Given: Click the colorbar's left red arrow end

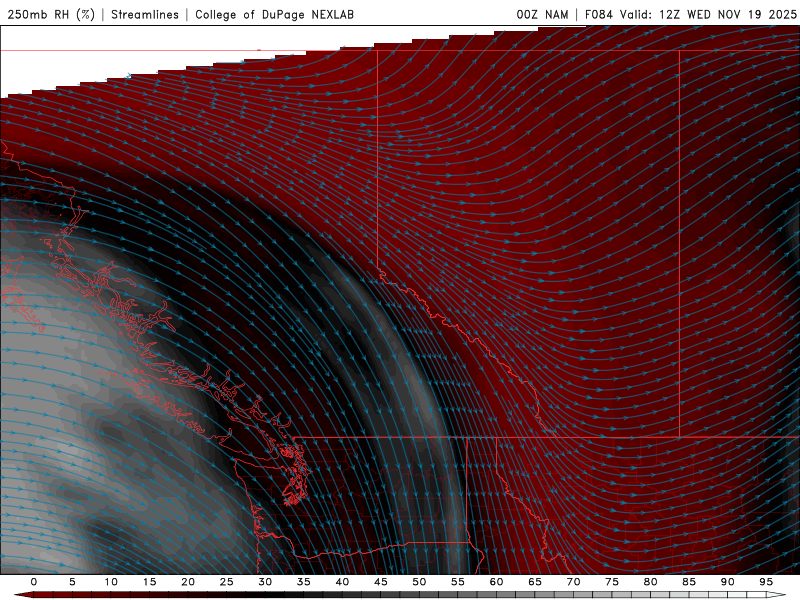Looking at the screenshot, I should (23, 595).
